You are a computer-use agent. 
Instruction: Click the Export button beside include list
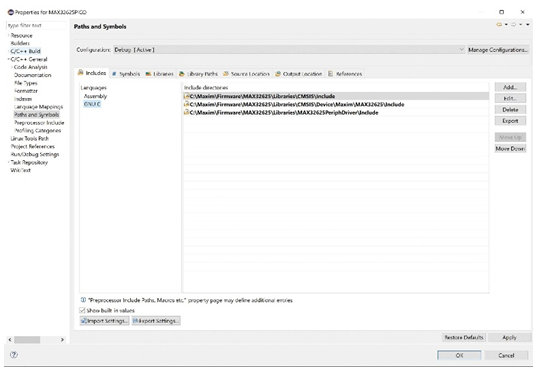pos(510,121)
